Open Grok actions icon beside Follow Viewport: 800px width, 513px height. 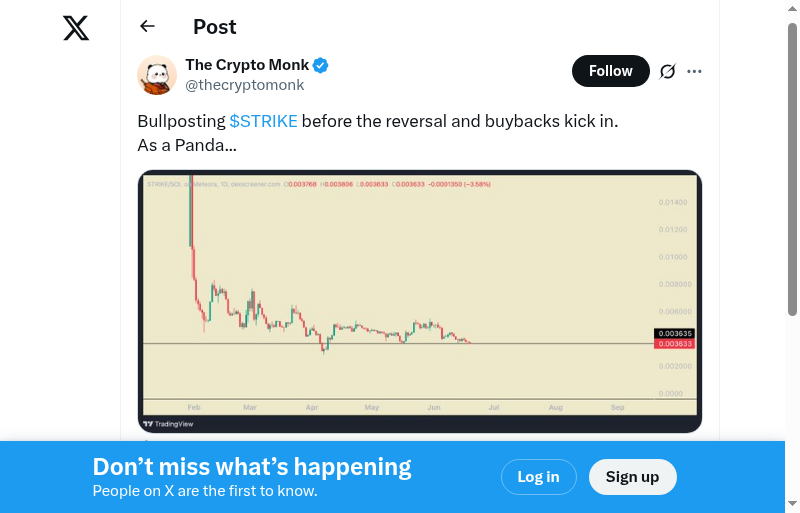pyautogui.click(x=668, y=71)
